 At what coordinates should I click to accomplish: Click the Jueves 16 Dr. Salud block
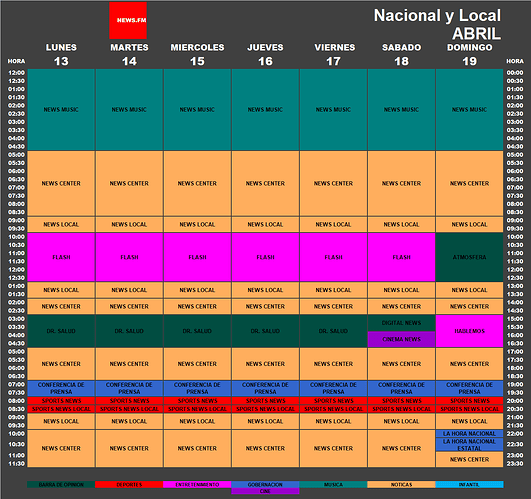266,331
